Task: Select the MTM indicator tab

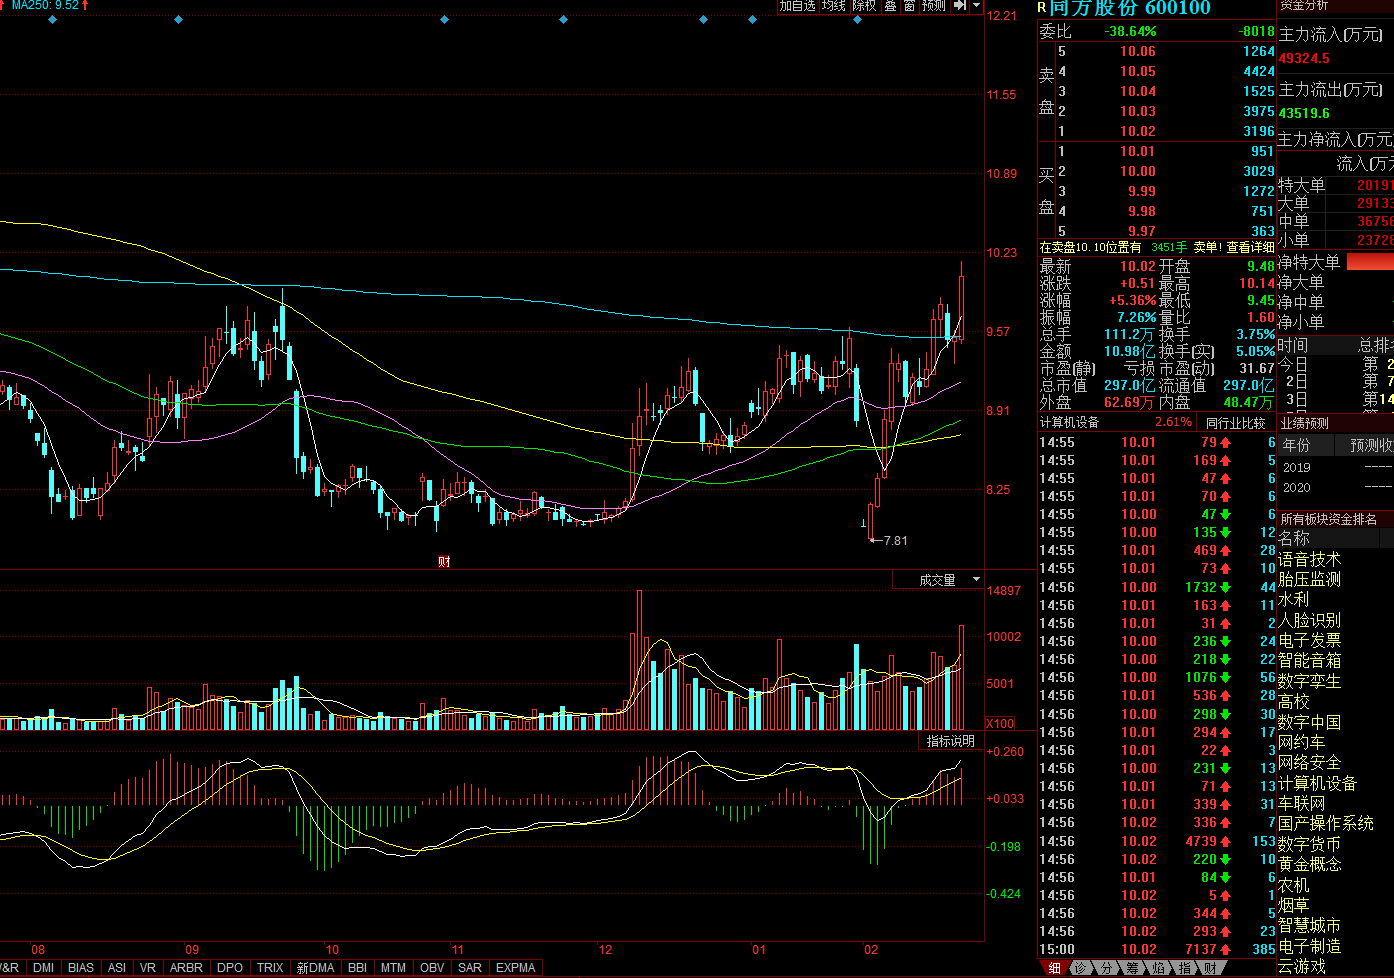Action: tap(394, 968)
